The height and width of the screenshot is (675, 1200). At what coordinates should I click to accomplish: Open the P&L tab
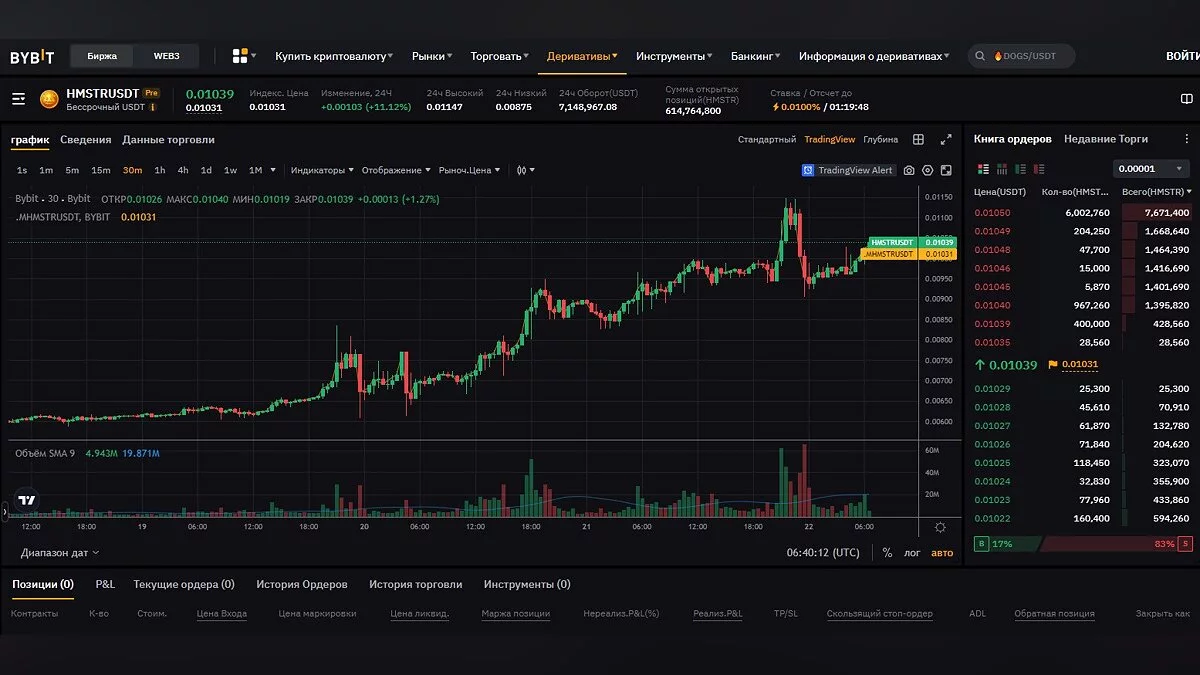tap(105, 584)
